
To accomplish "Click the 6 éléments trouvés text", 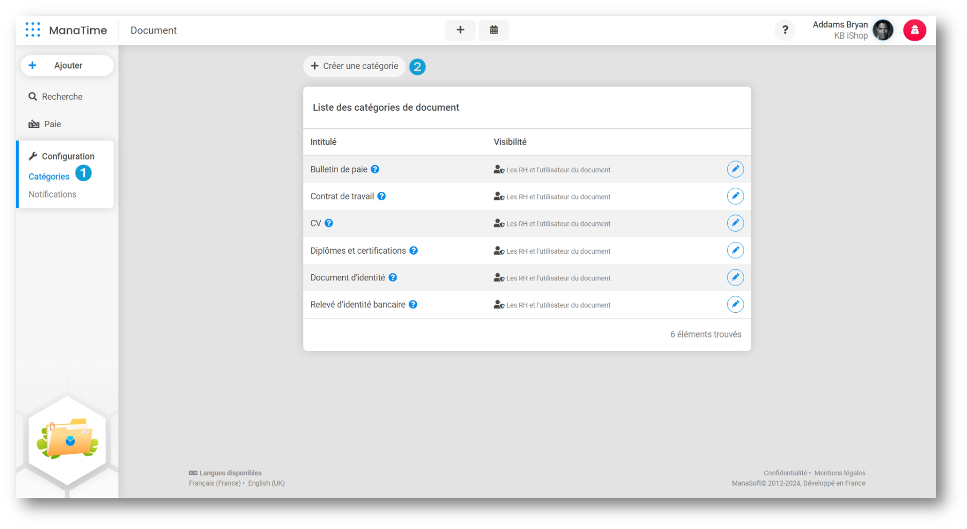I will coord(706,334).
